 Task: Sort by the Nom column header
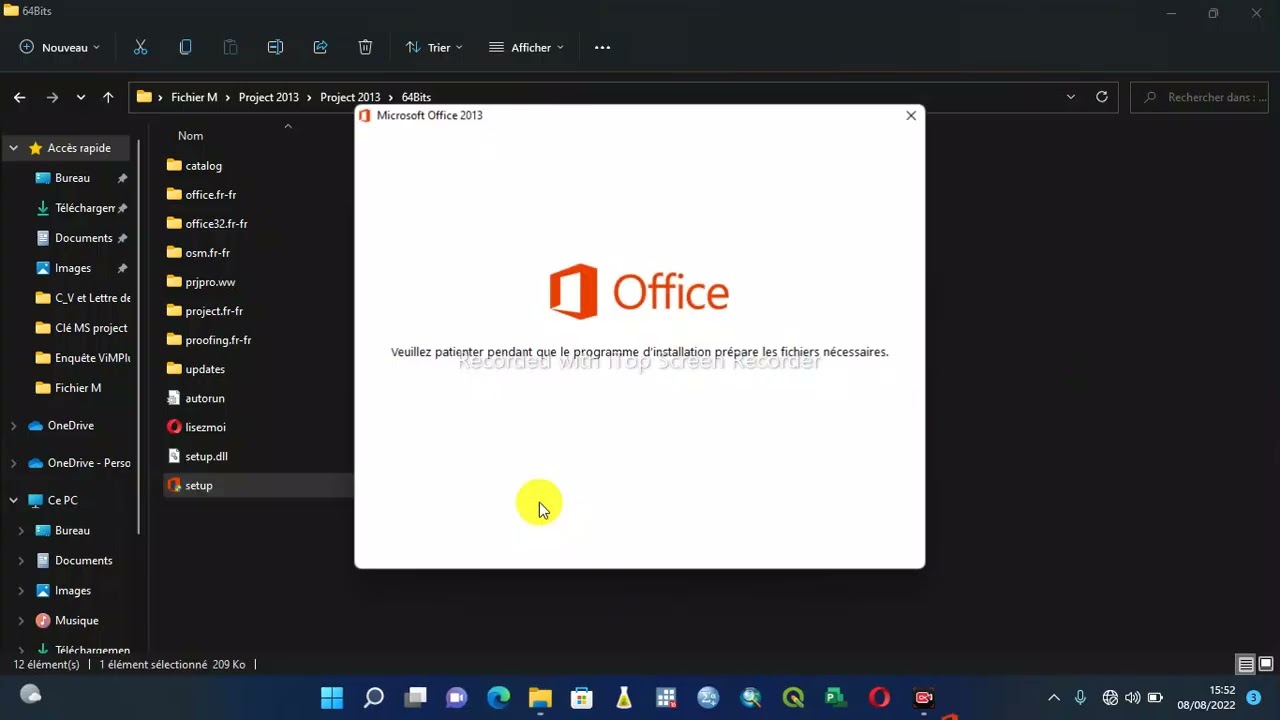tap(190, 135)
